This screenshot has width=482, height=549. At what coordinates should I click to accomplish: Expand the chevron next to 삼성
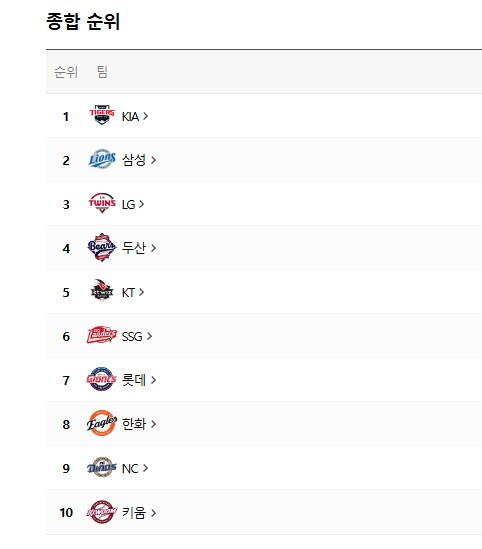[x=153, y=160]
